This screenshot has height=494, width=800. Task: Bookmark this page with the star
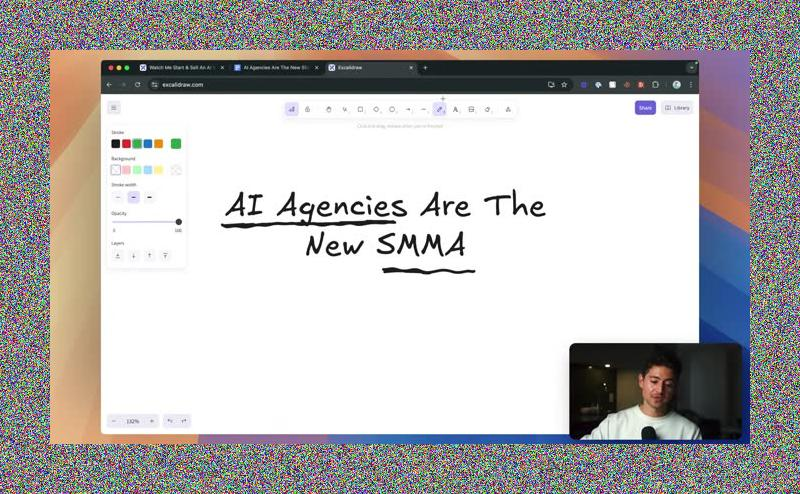point(564,85)
